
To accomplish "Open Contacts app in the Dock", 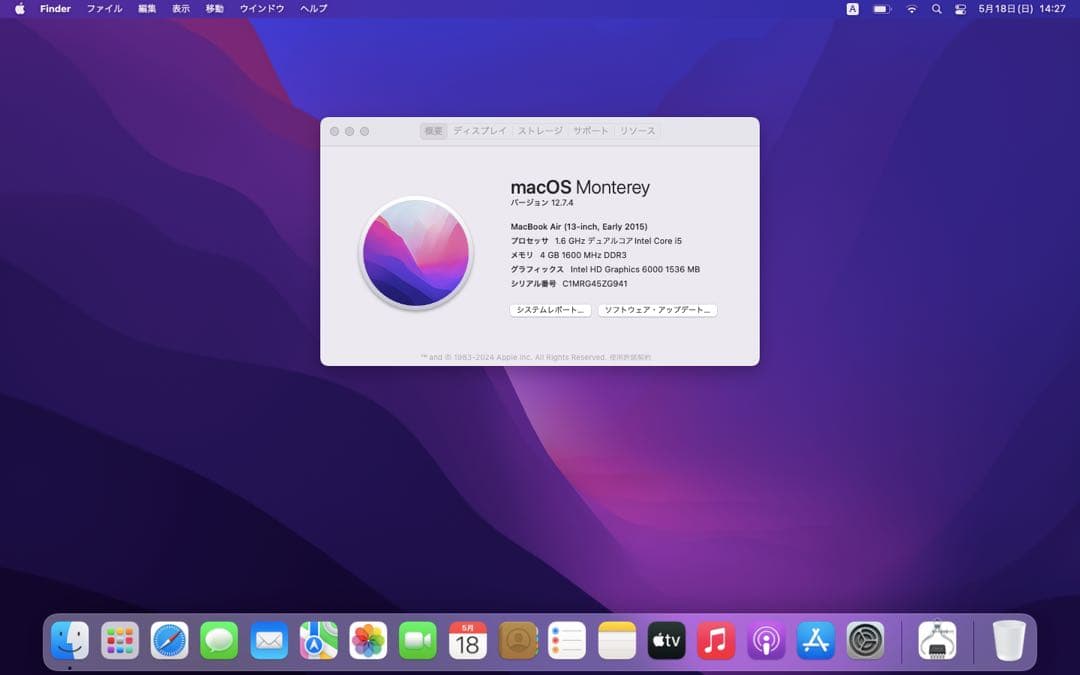I will coord(518,640).
